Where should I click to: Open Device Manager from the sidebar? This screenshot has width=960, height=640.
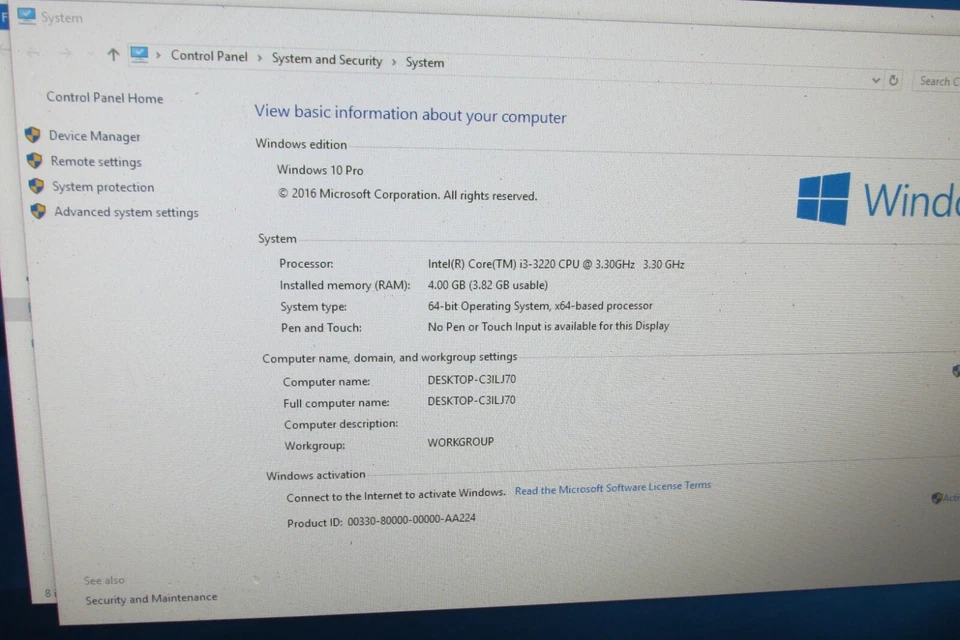click(x=94, y=136)
